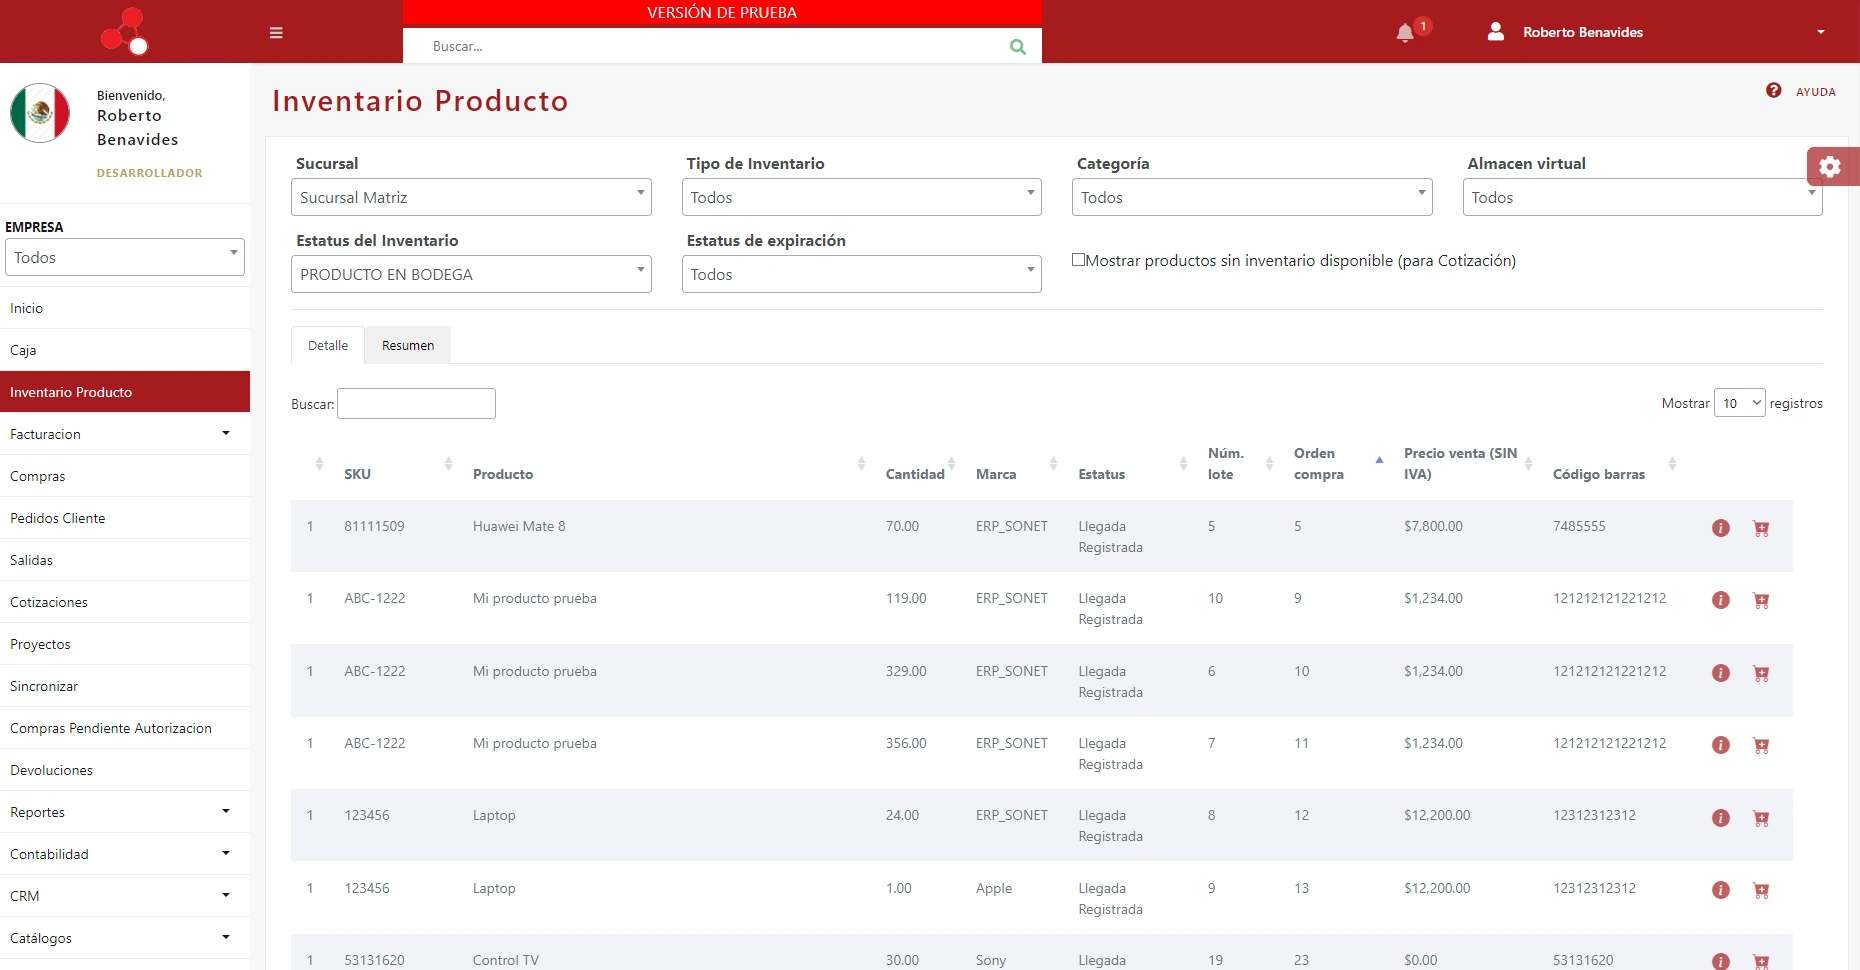Open the Mostrar registros count dropdown
Image resolution: width=1860 pixels, height=970 pixels.
(x=1739, y=403)
